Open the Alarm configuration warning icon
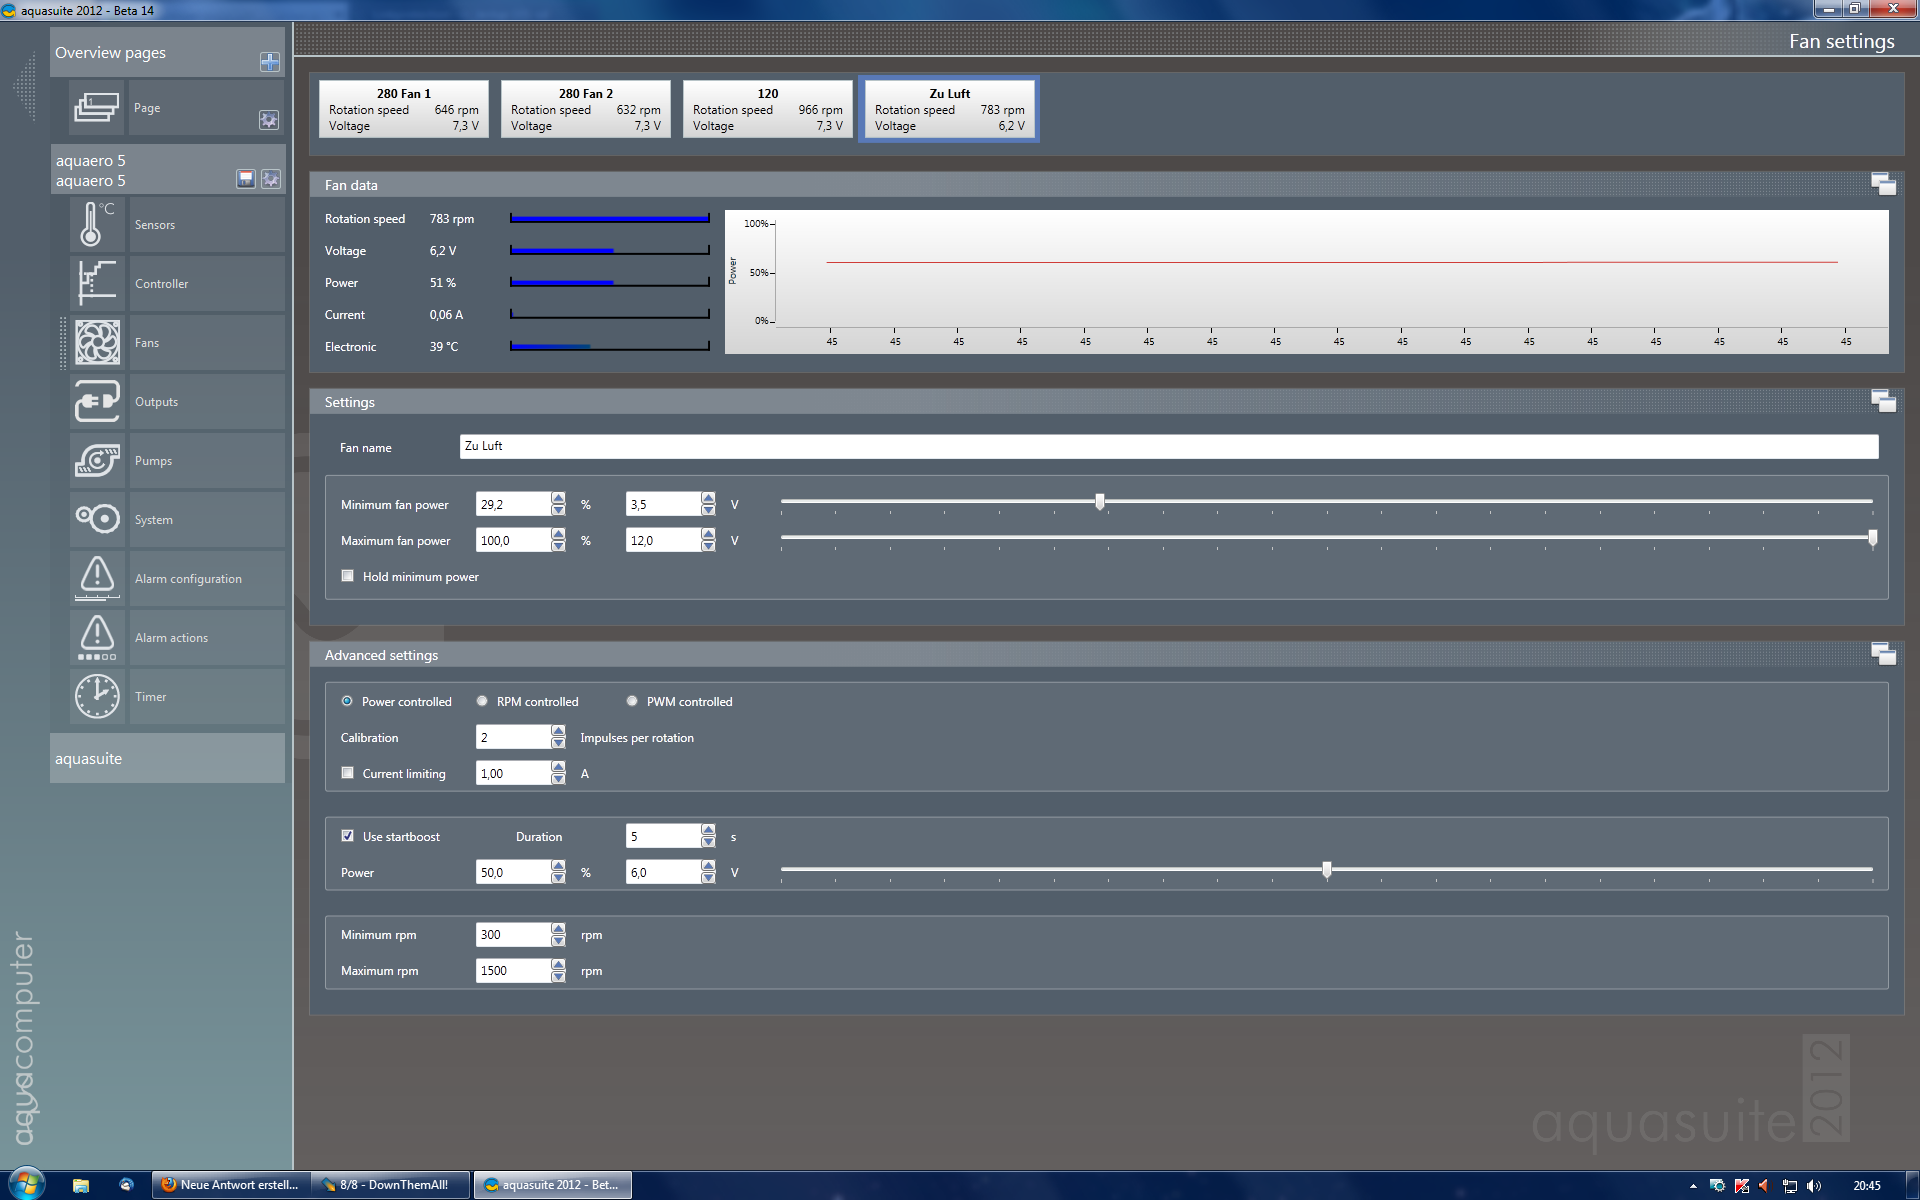1920x1200 pixels. point(97,579)
